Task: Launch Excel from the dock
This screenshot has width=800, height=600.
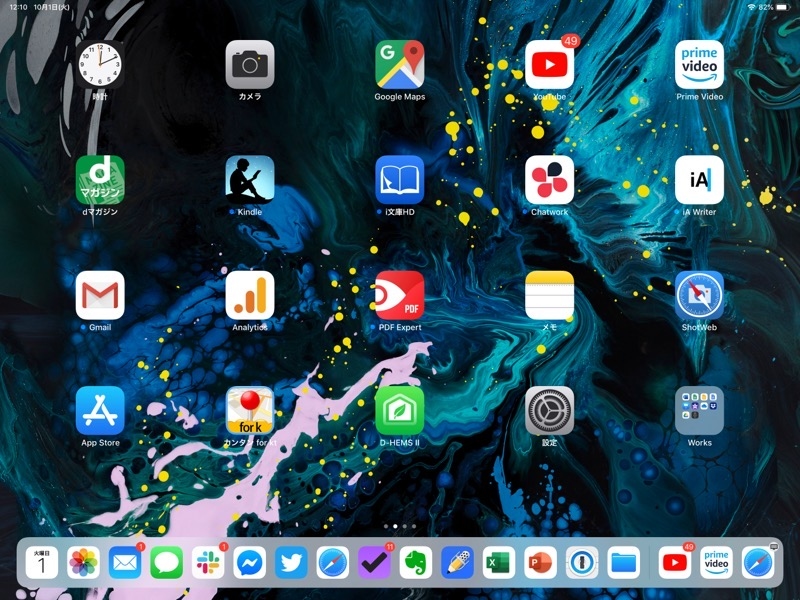Action: click(499, 563)
